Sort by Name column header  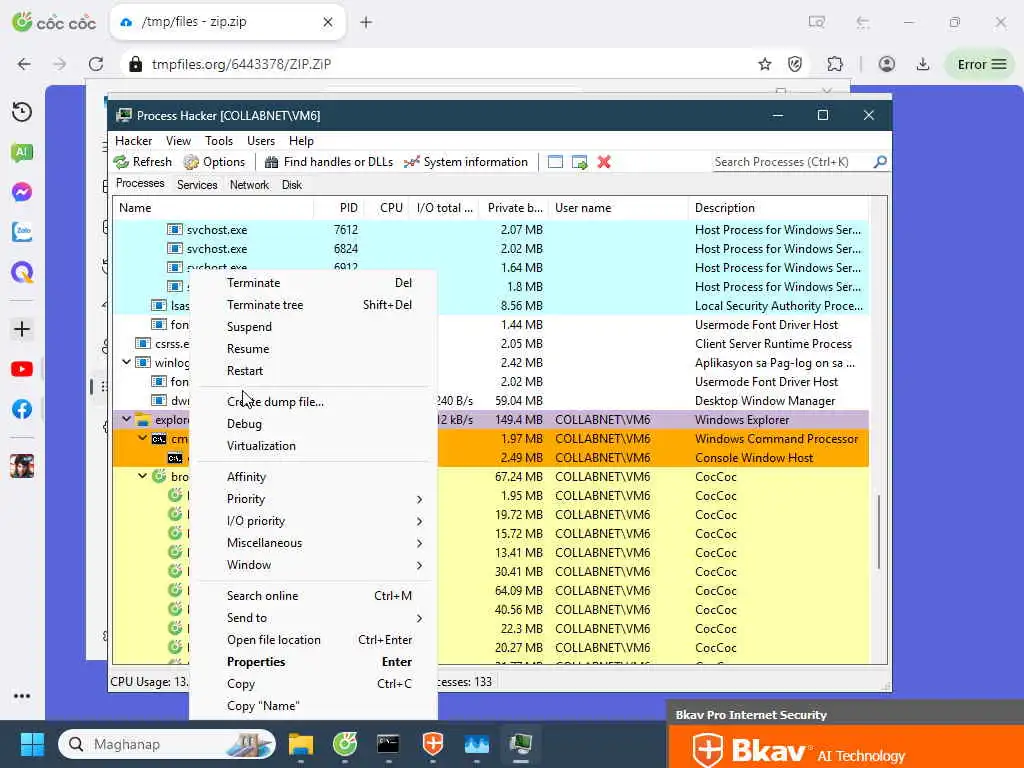[214, 208]
